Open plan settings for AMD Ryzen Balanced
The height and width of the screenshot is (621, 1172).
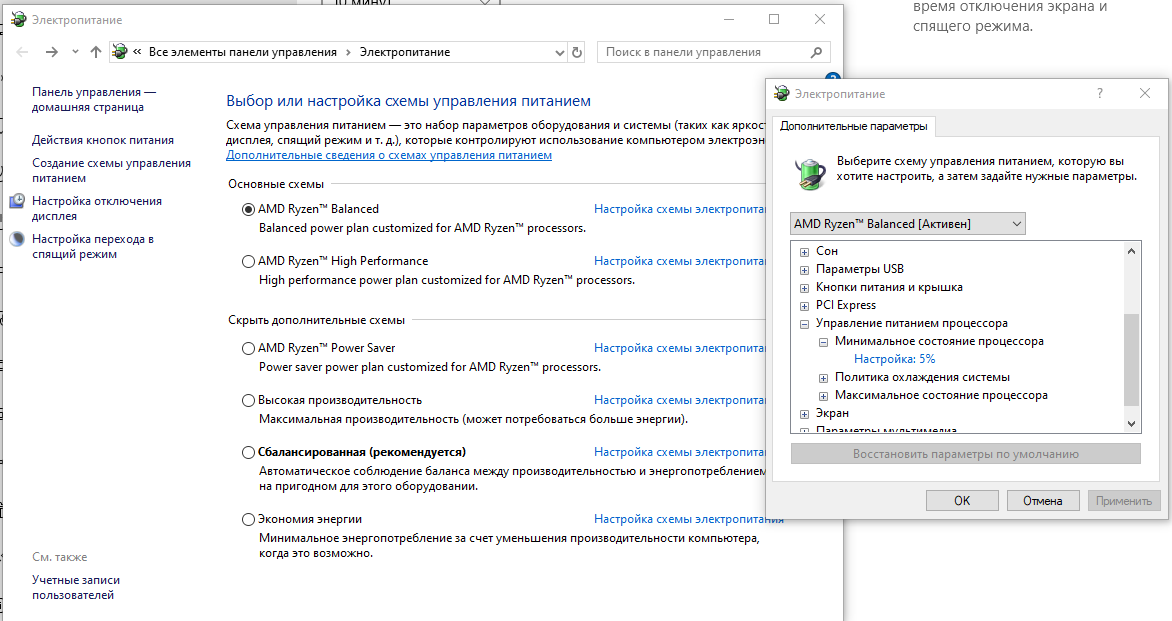[x=679, y=209]
